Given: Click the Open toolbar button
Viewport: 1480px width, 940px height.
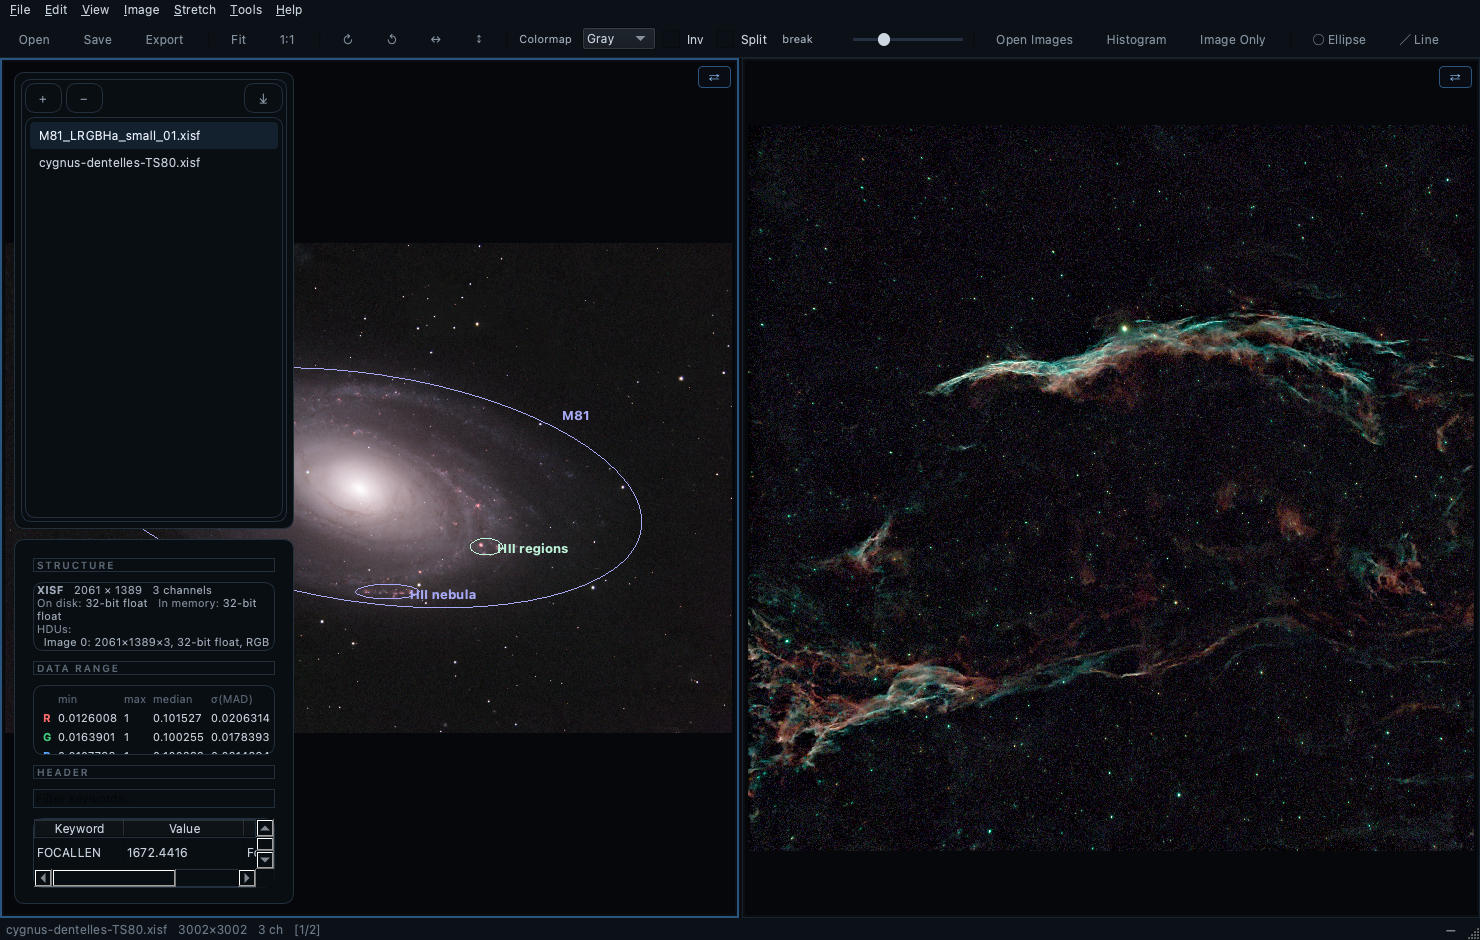Looking at the screenshot, I should click(34, 40).
